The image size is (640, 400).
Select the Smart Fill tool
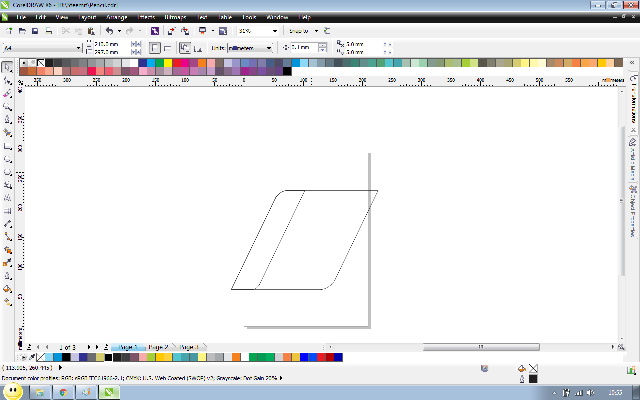click(x=7, y=133)
